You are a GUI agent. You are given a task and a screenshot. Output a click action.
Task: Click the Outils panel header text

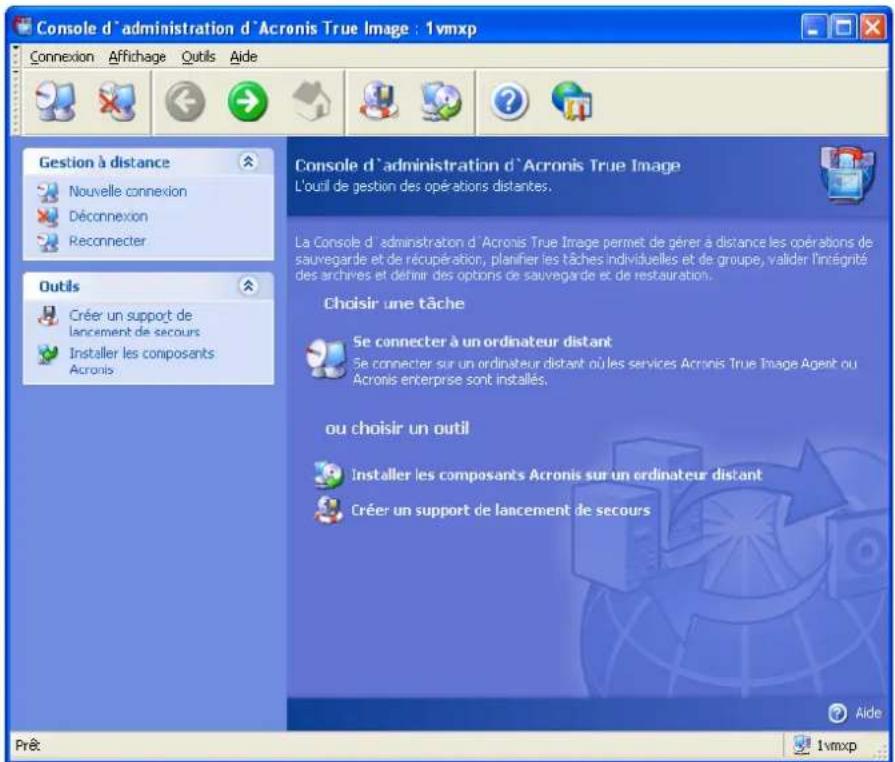coord(59,287)
